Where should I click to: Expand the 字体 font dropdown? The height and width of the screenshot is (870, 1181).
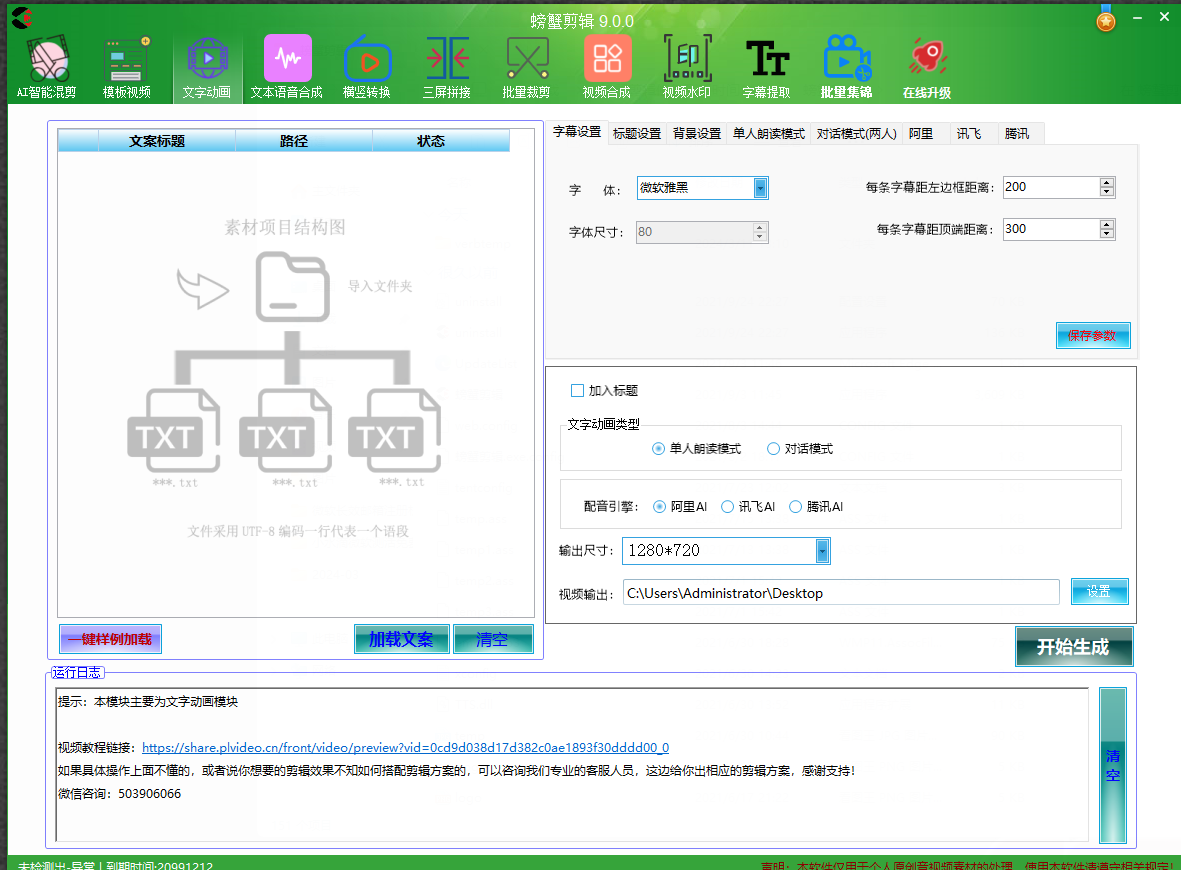coord(760,188)
